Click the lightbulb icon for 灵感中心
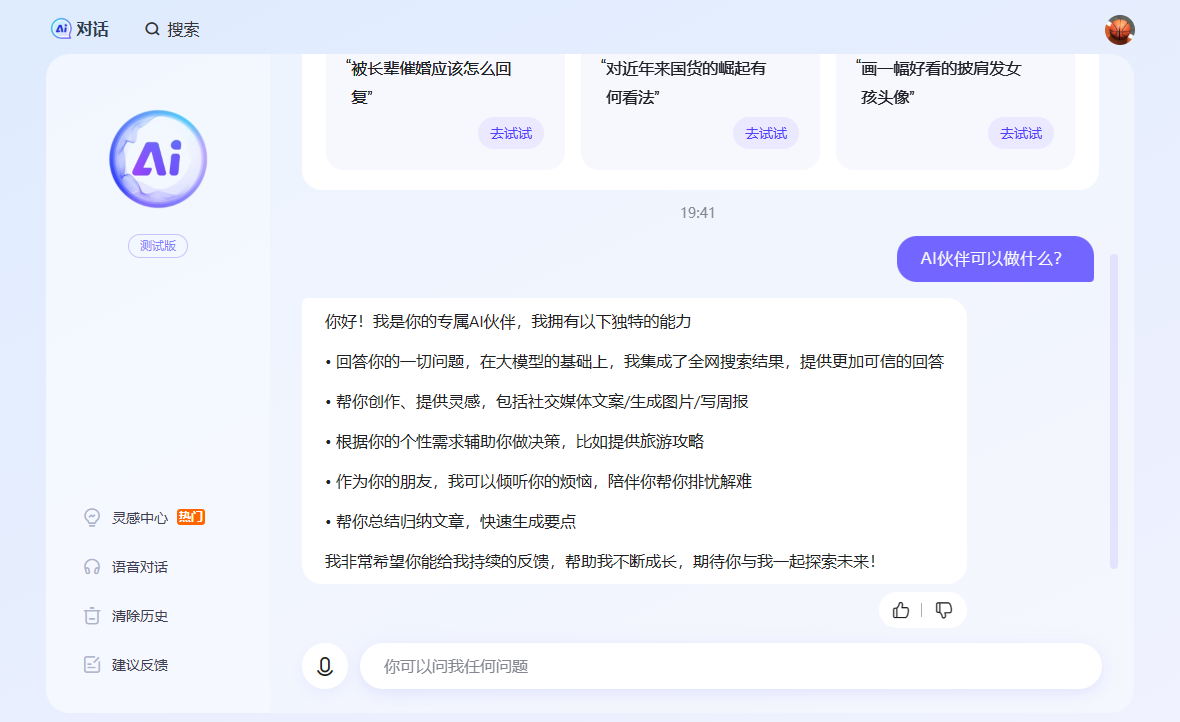The width and height of the screenshot is (1180, 722). [92, 518]
